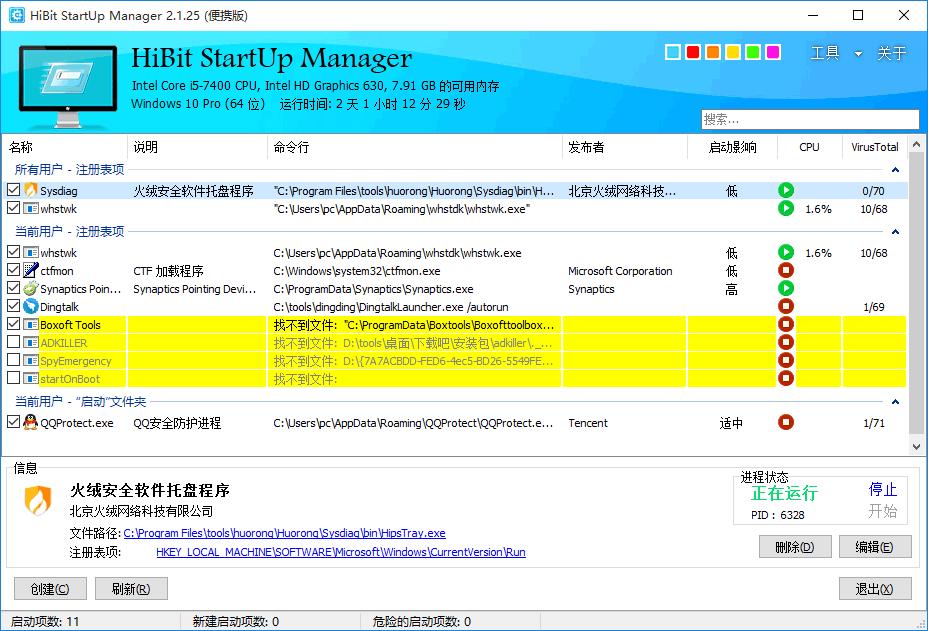Screen dimensions: 928x631
Task: Click the QQProtect penguin icon
Action: (30, 423)
